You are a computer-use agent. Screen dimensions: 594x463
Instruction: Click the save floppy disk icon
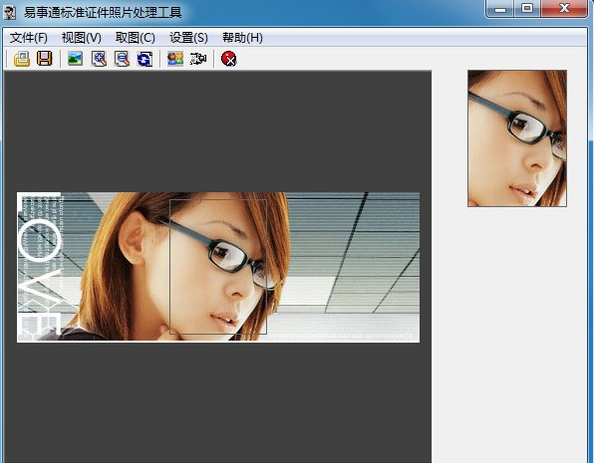coord(45,59)
